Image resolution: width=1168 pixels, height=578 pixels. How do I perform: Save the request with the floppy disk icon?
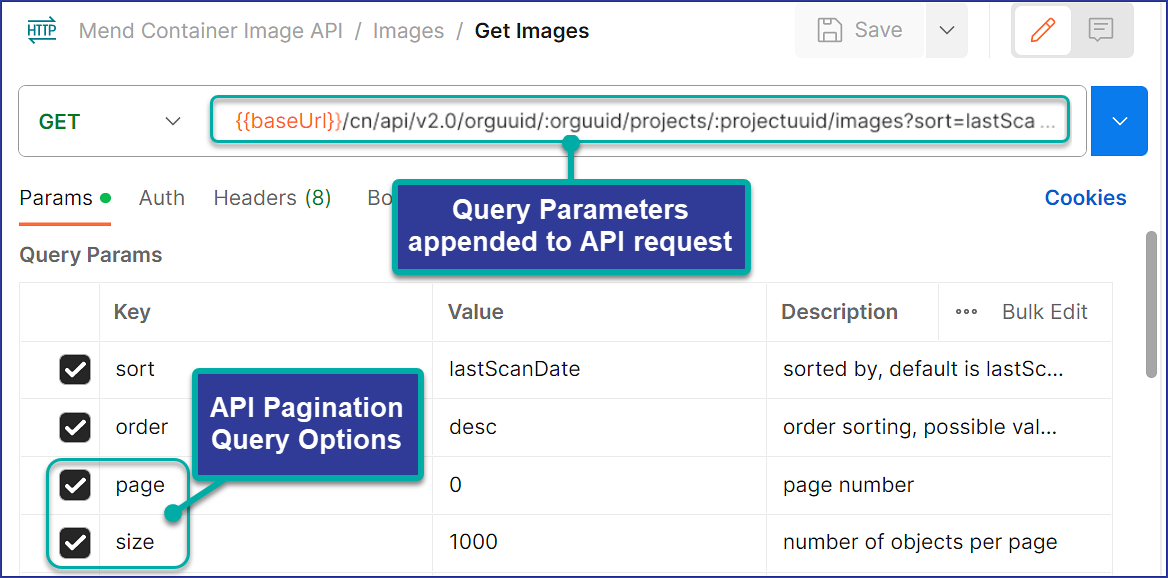click(858, 30)
